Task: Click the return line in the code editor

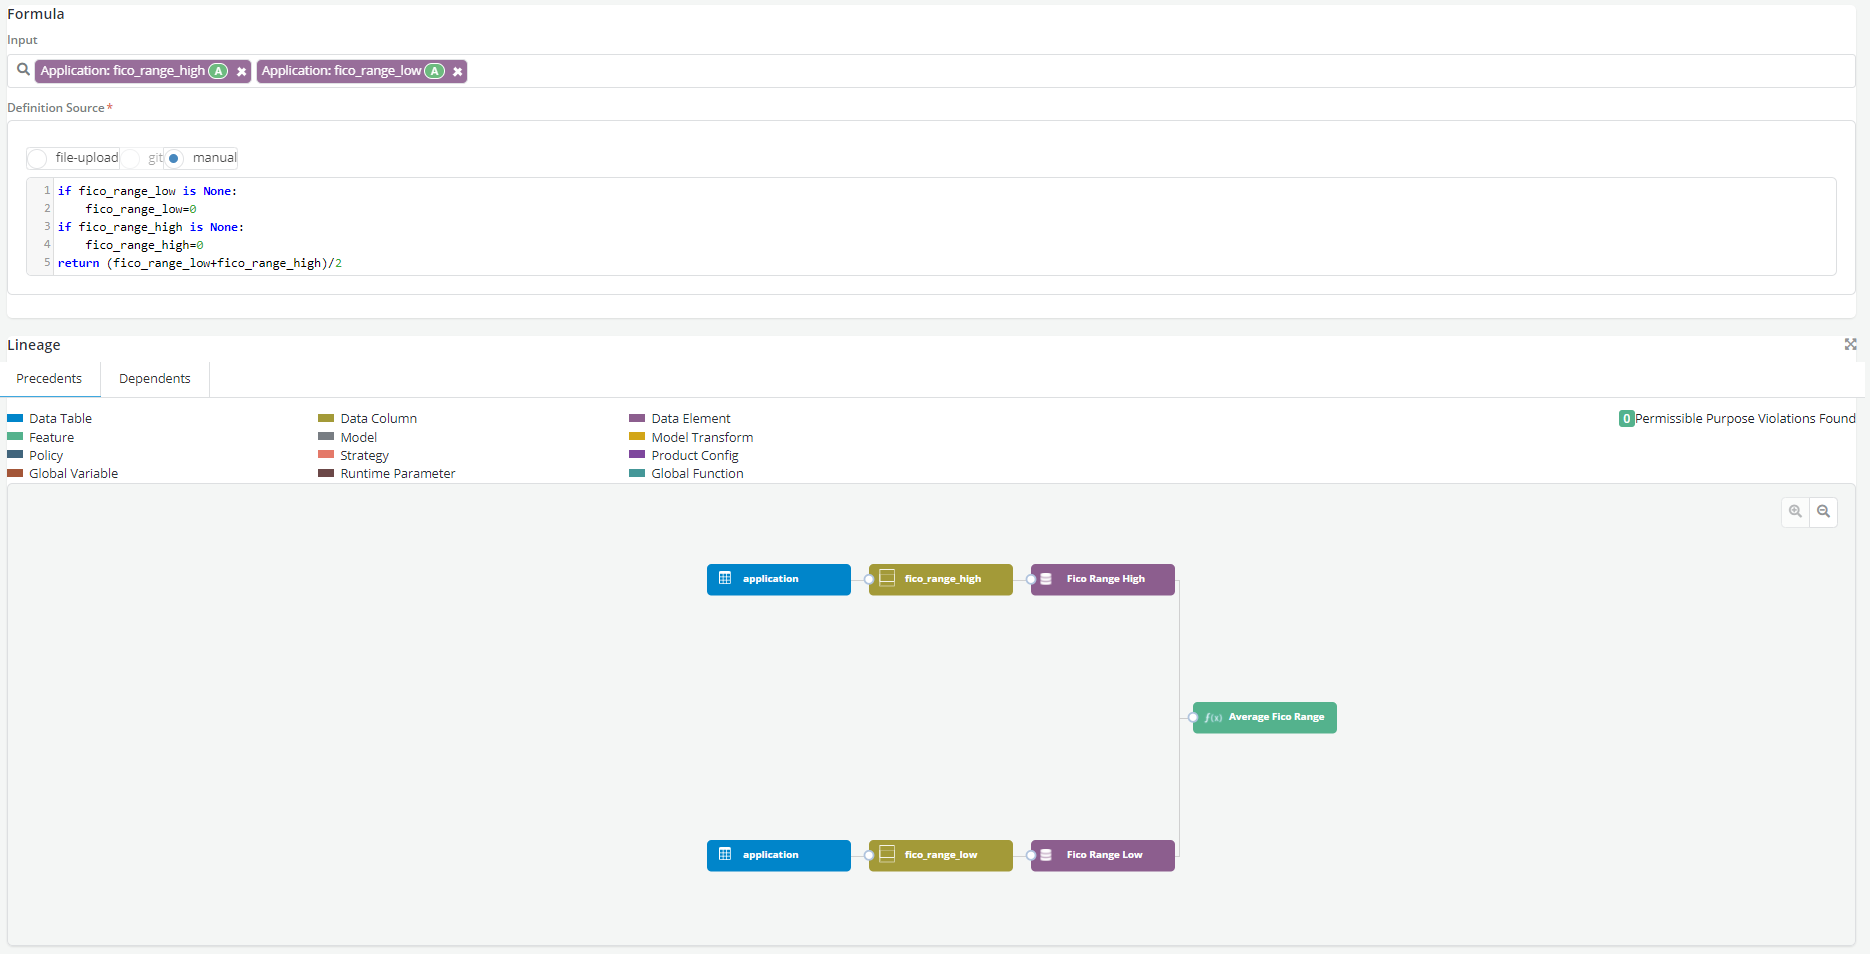Action: 200,264
